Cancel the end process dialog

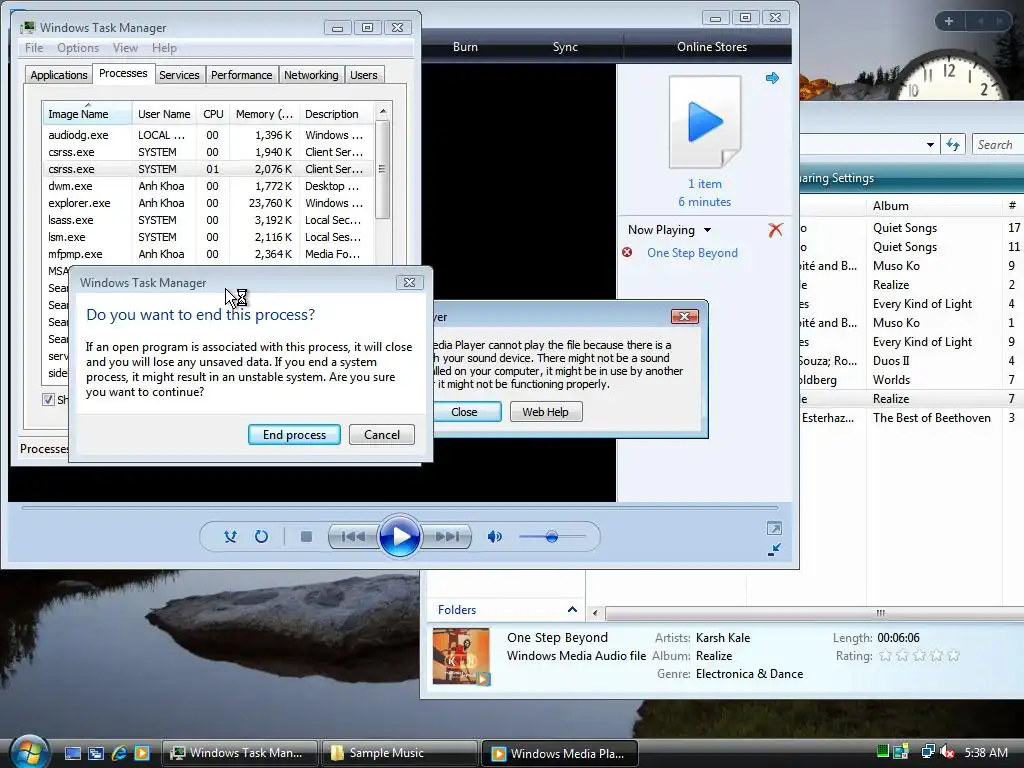click(381, 435)
